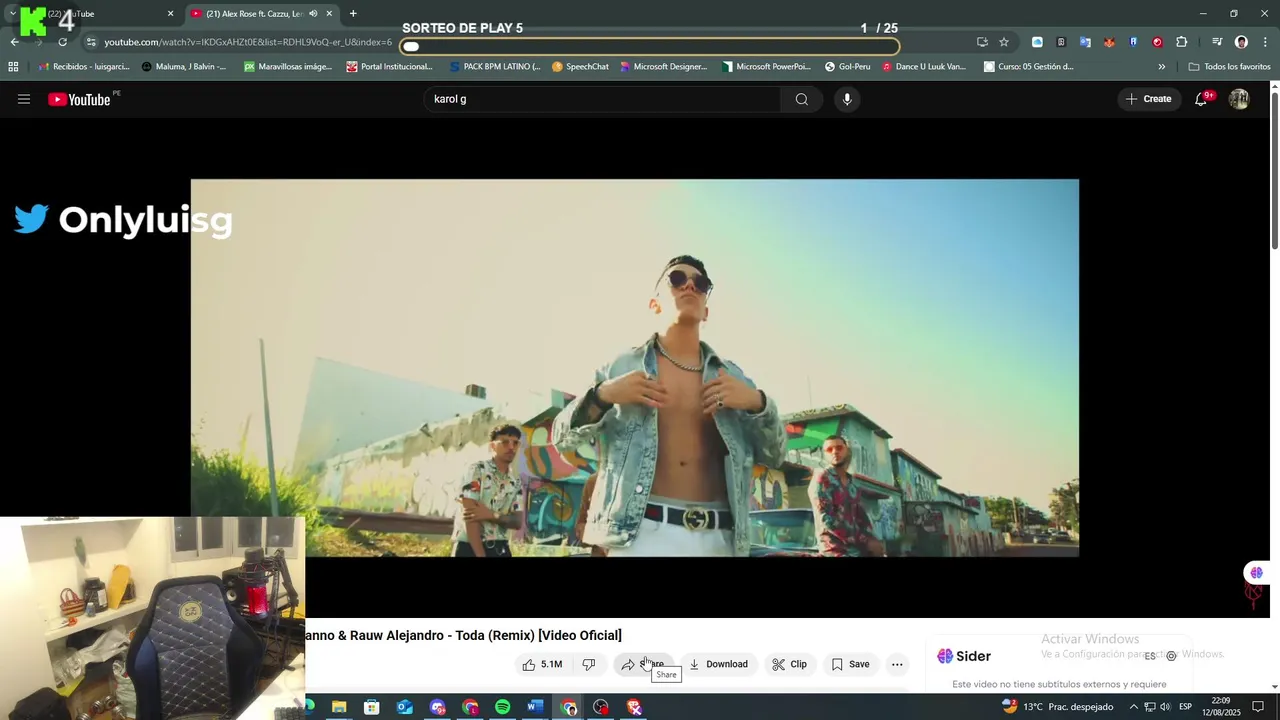Go to YouTube home via logo
Image resolution: width=1280 pixels, height=720 pixels.
tap(79, 99)
